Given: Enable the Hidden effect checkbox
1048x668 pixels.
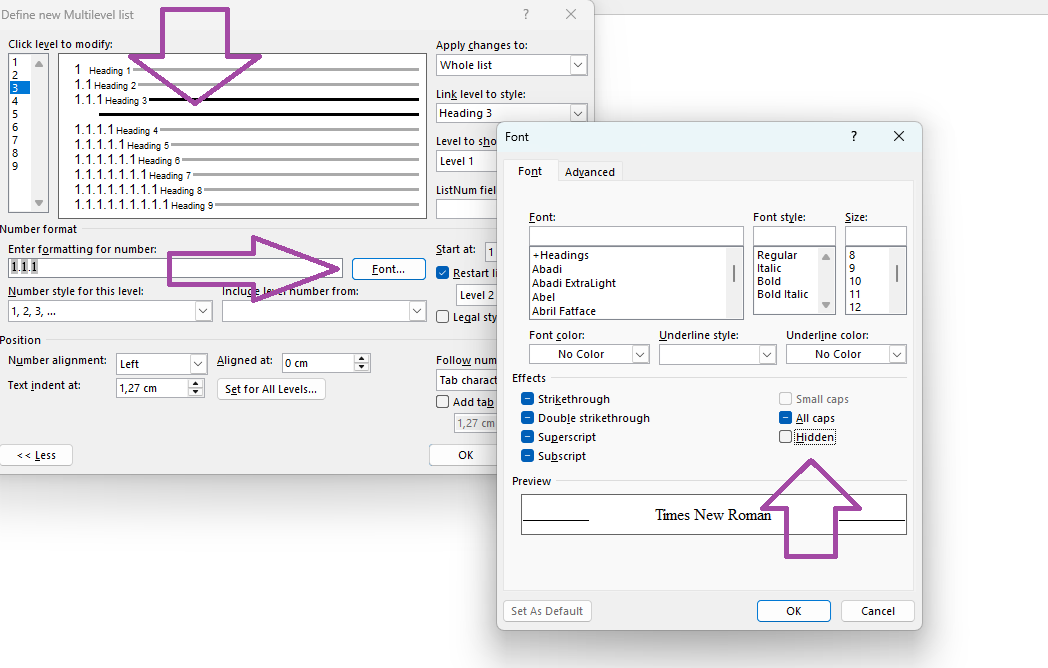Looking at the screenshot, I should pos(785,437).
